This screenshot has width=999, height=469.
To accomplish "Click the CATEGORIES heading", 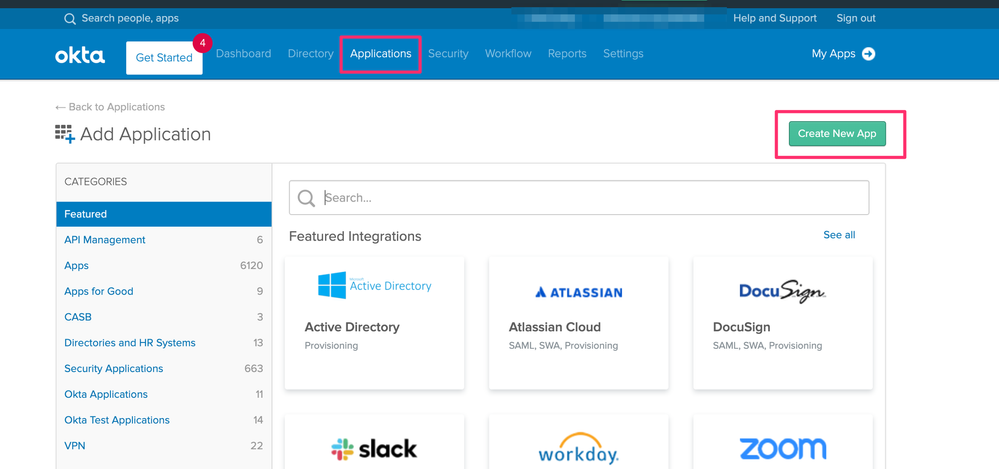I will [x=96, y=182].
